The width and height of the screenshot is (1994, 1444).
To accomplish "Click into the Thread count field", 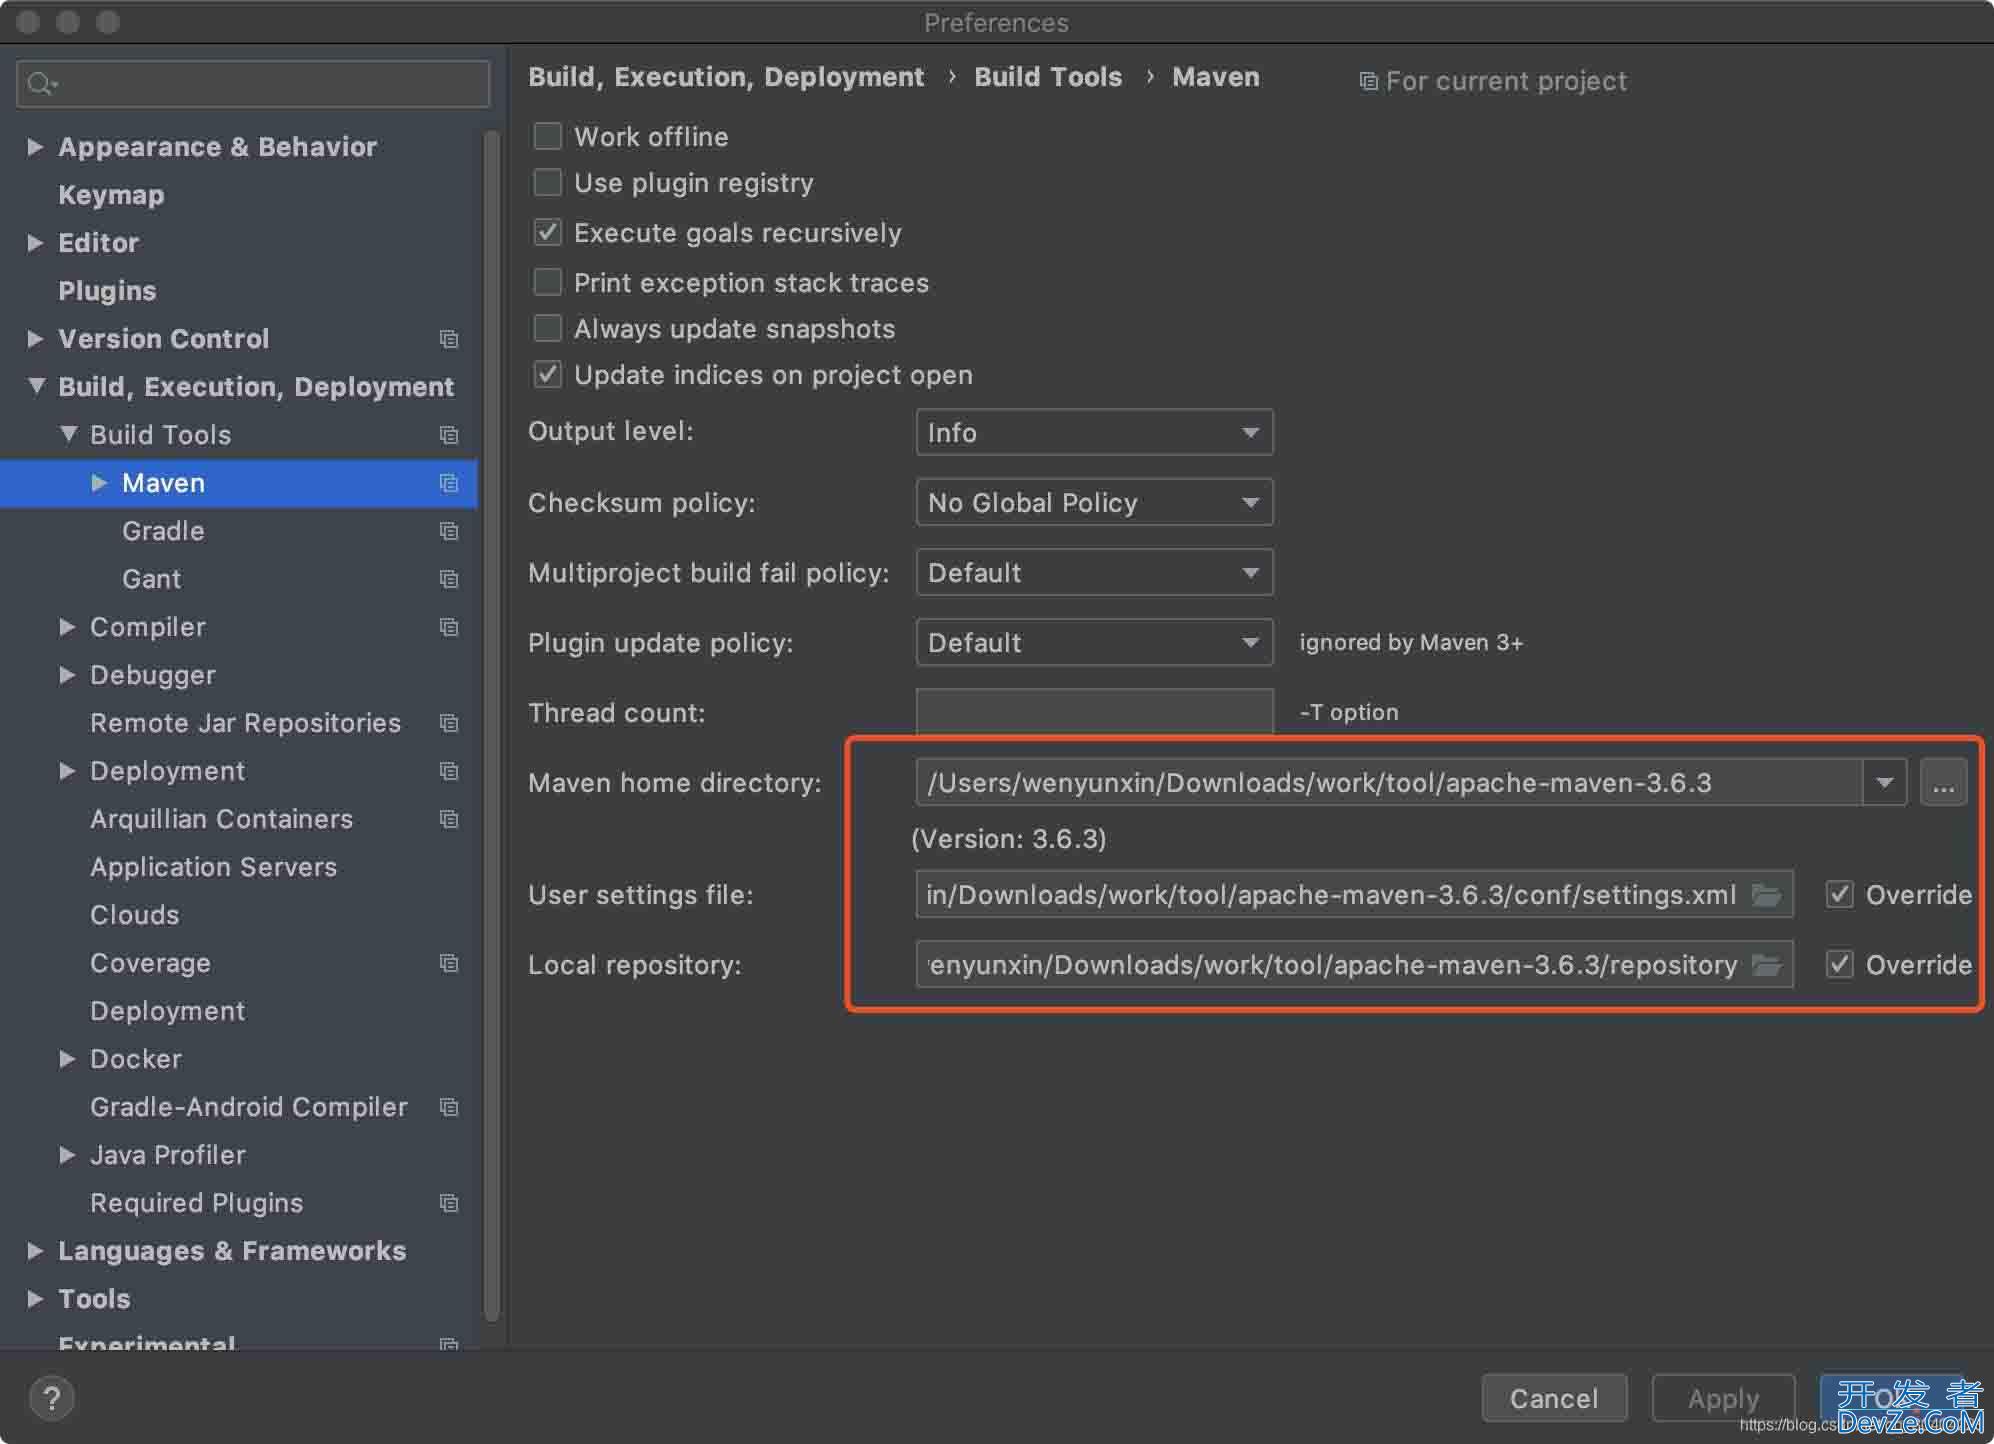I will click(x=1094, y=711).
